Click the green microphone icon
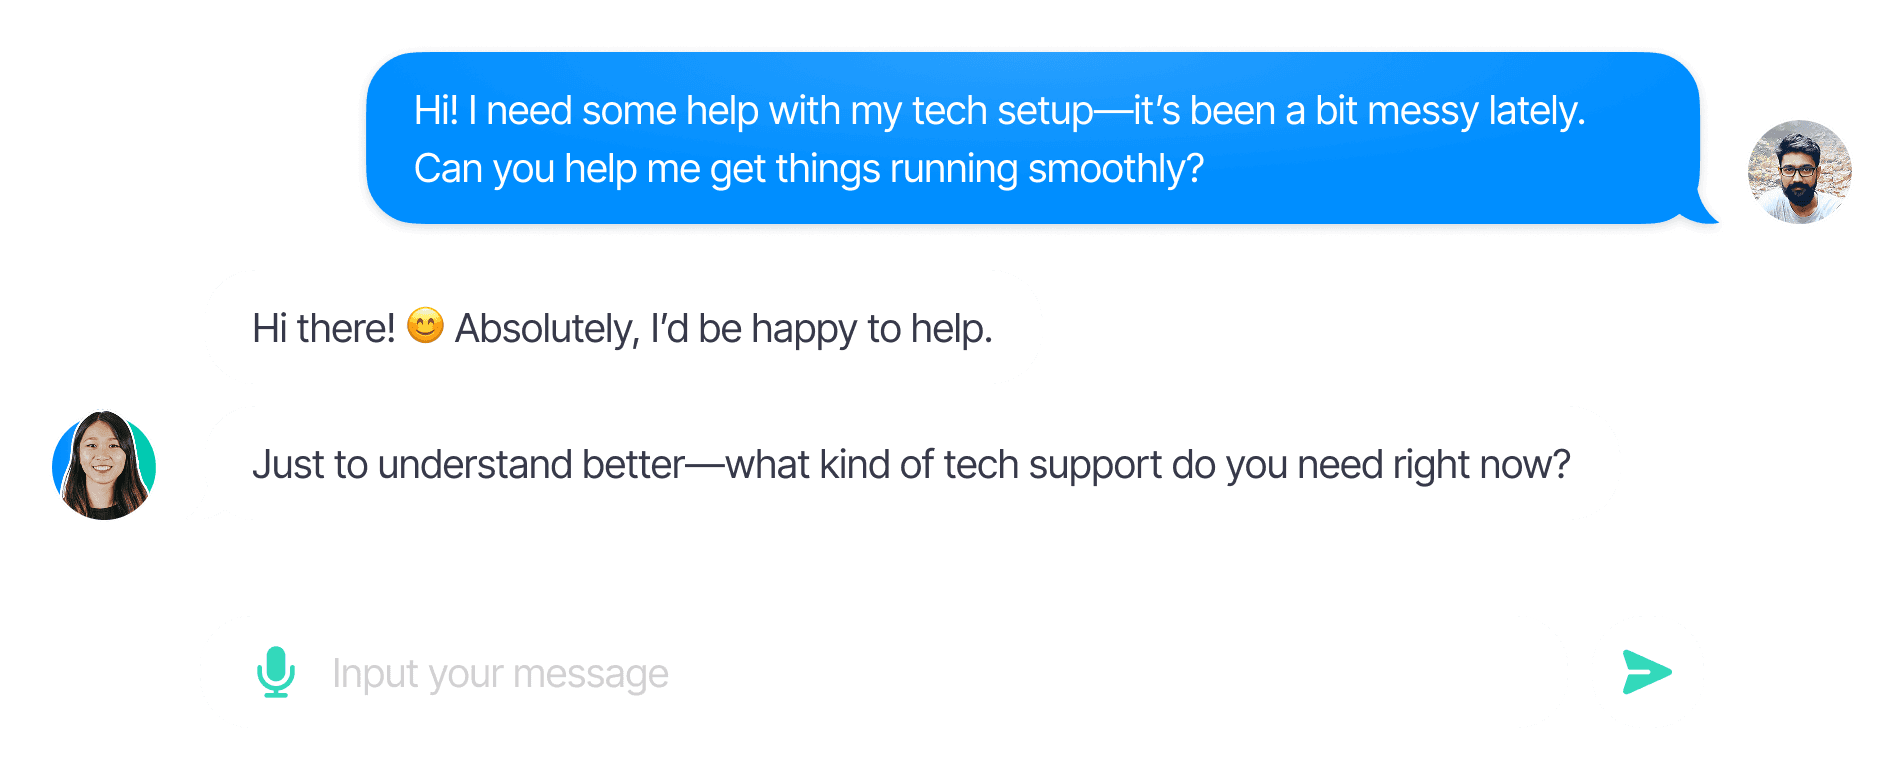This screenshot has width=1904, height=781. coord(276,672)
